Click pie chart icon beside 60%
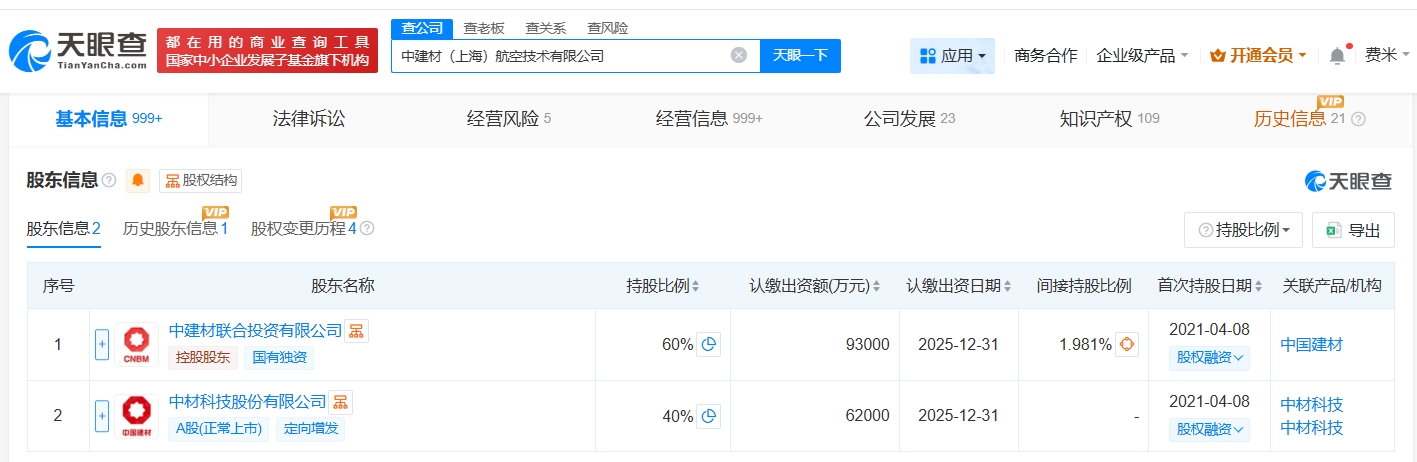 coord(709,344)
